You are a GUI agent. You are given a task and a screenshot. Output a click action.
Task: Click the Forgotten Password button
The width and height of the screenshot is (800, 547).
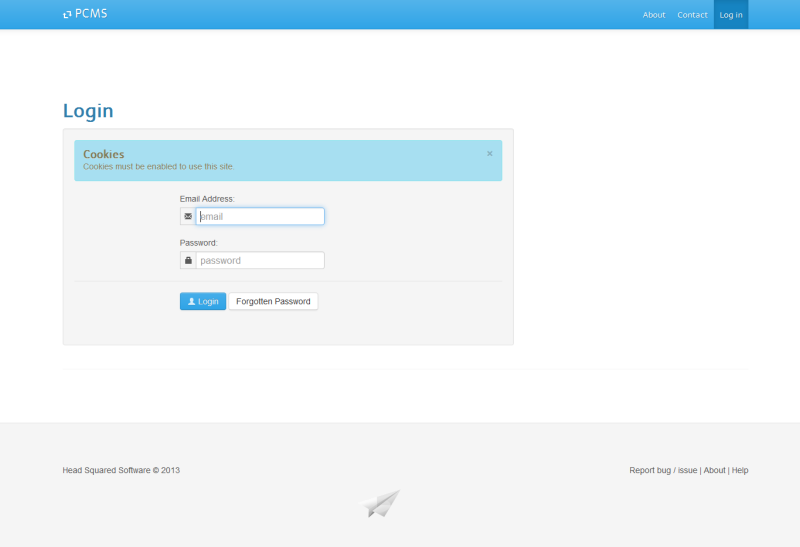pyautogui.click(x=273, y=301)
